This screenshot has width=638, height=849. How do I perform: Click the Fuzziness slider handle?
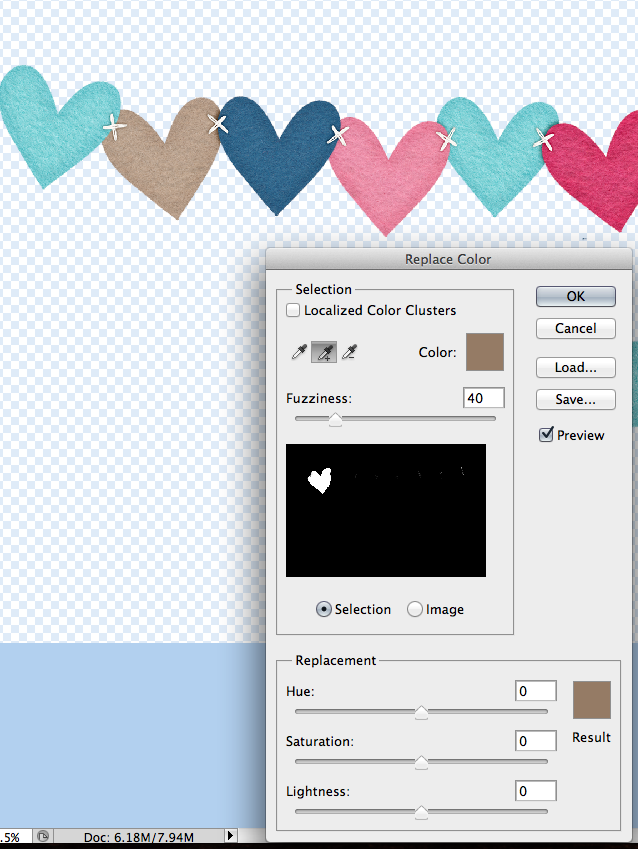click(x=335, y=420)
